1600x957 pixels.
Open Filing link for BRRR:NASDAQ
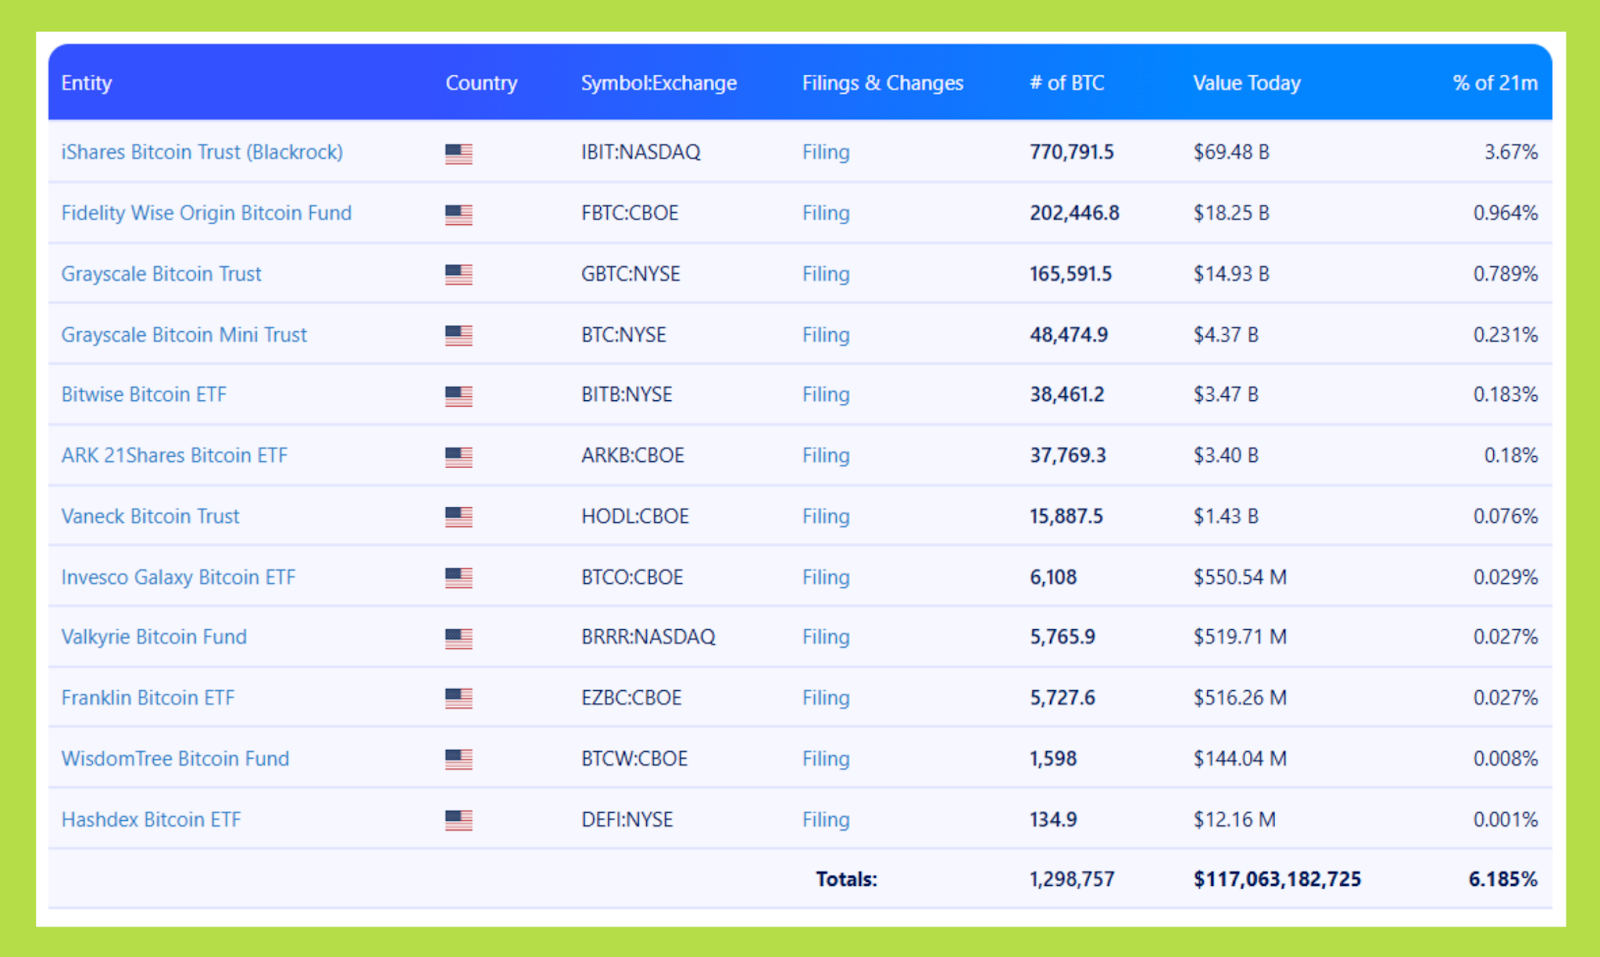pyautogui.click(x=825, y=637)
